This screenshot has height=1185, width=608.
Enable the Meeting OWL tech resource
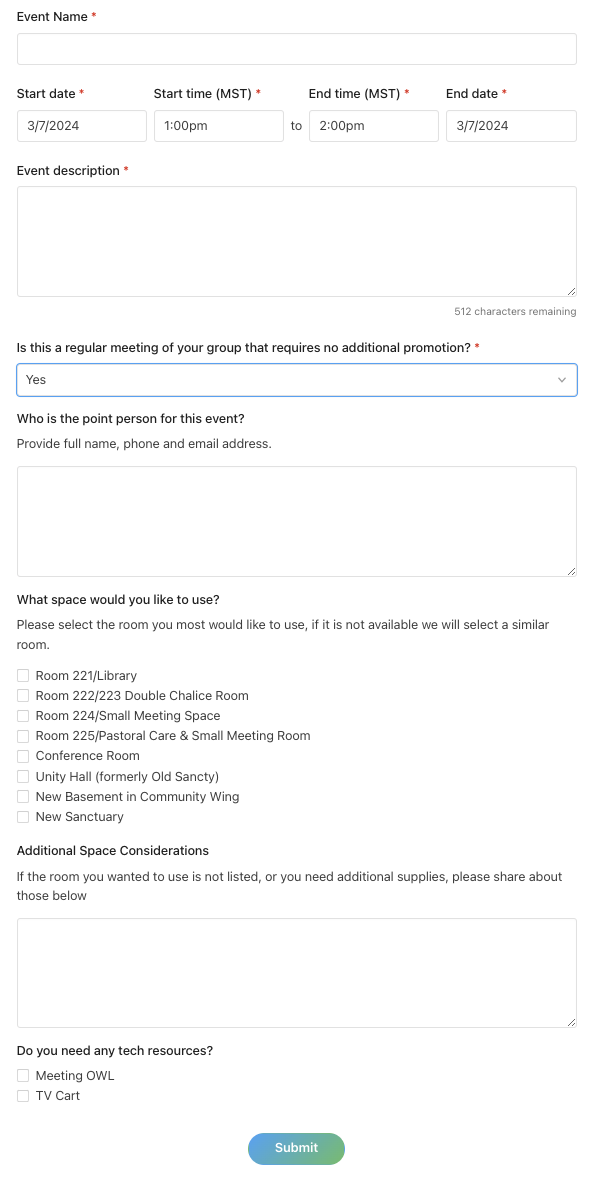pos(23,1076)
